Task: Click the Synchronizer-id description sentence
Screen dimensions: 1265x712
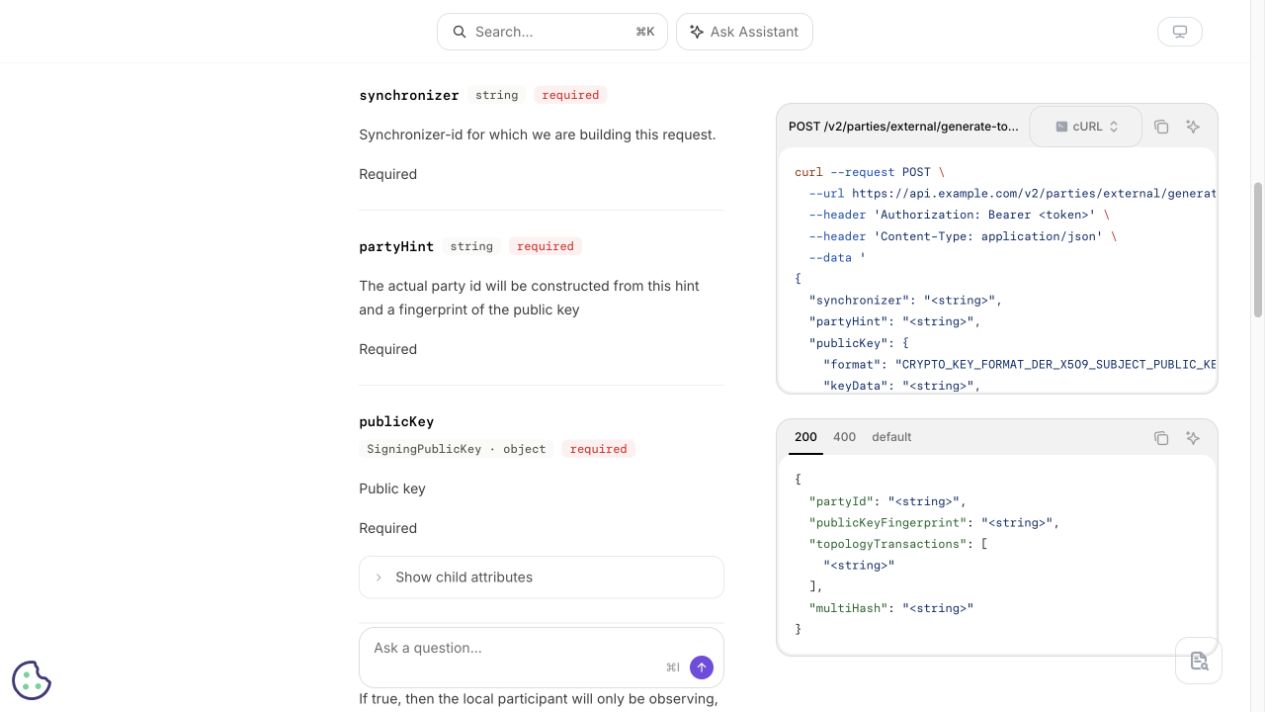Action: pyautogui.click(x=537, y=134)
